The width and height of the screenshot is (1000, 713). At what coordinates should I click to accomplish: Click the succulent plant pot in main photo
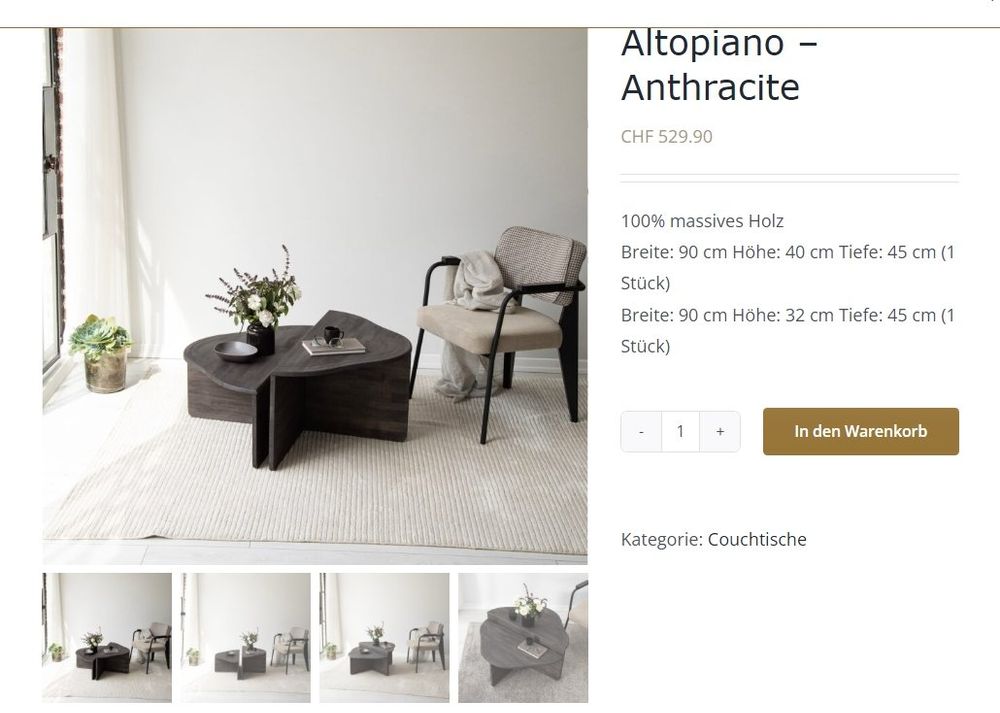tap(102, 353)
